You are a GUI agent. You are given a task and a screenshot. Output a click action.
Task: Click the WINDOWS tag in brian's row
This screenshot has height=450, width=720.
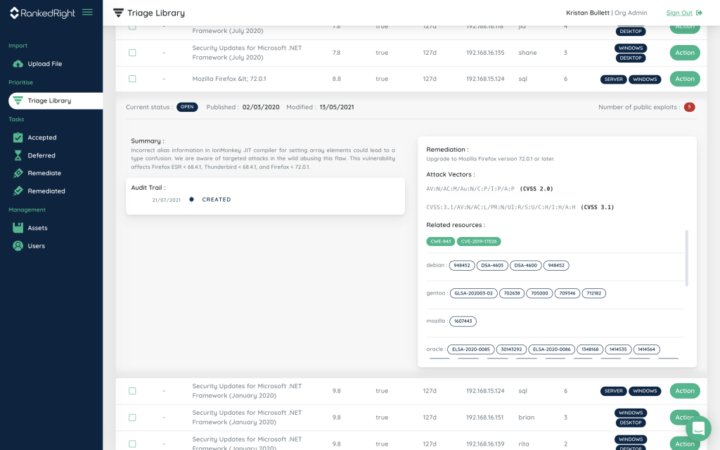(x=630, y=412)
